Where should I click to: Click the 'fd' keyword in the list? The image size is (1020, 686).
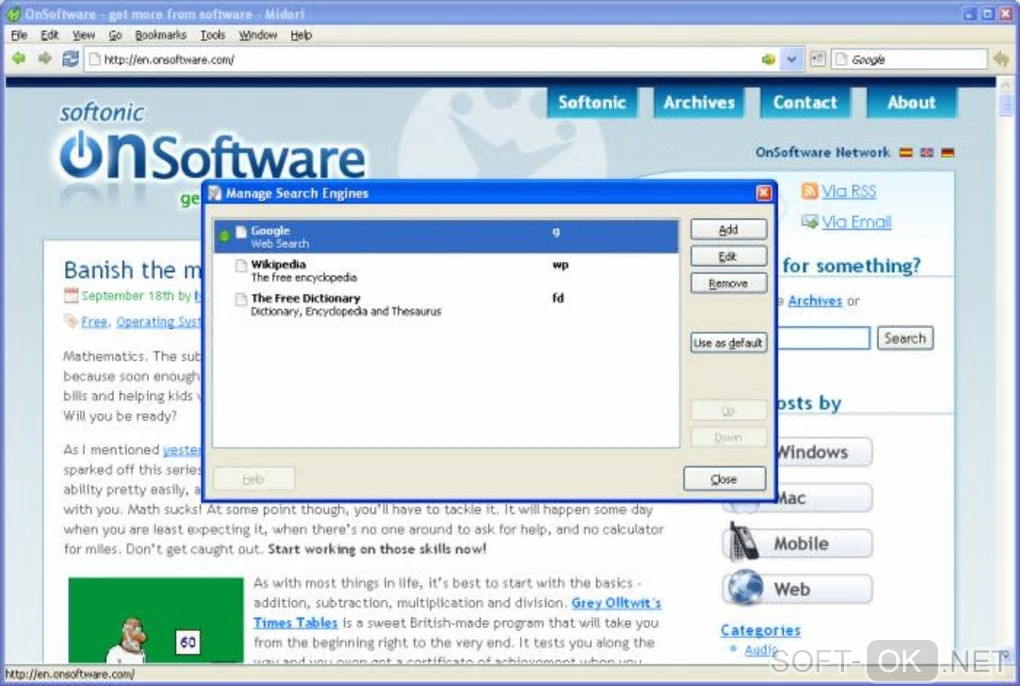click(558, 298)
